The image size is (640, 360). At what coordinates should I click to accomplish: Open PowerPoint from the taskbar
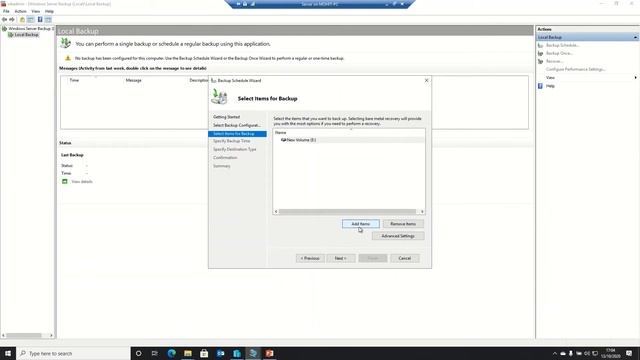point(269,353)
